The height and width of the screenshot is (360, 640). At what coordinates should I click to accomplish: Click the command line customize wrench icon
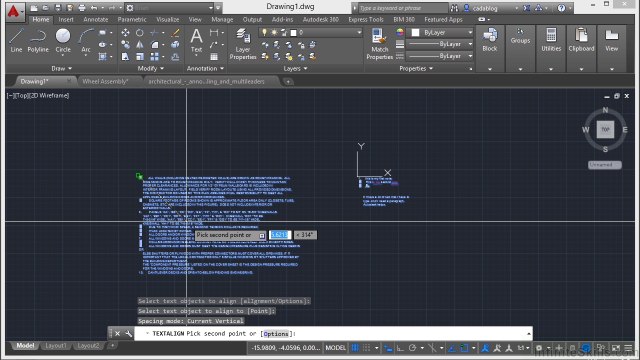[128, 333]
